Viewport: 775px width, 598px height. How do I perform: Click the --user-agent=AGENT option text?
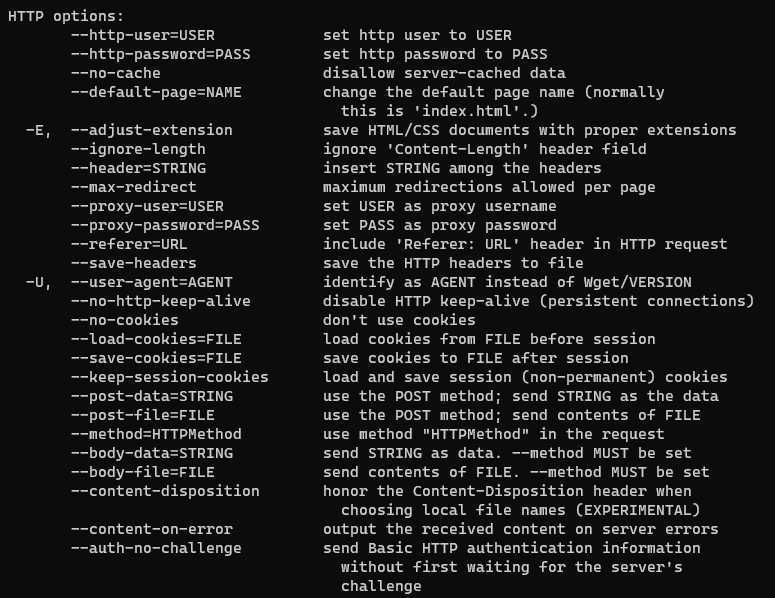click(x=151, y=282)
